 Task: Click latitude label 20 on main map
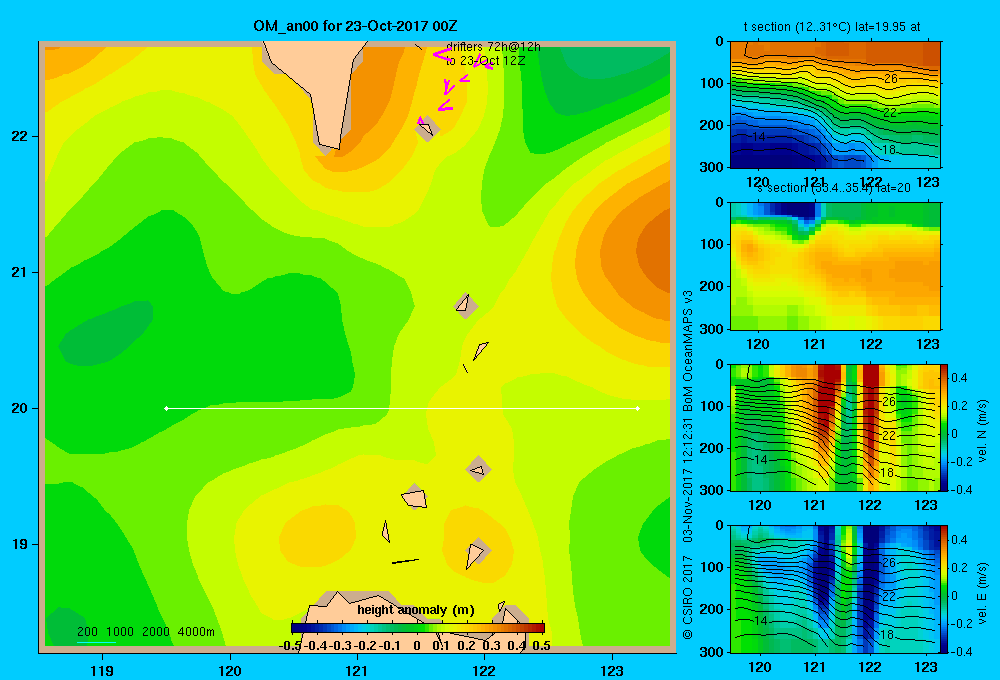point(20,408)
